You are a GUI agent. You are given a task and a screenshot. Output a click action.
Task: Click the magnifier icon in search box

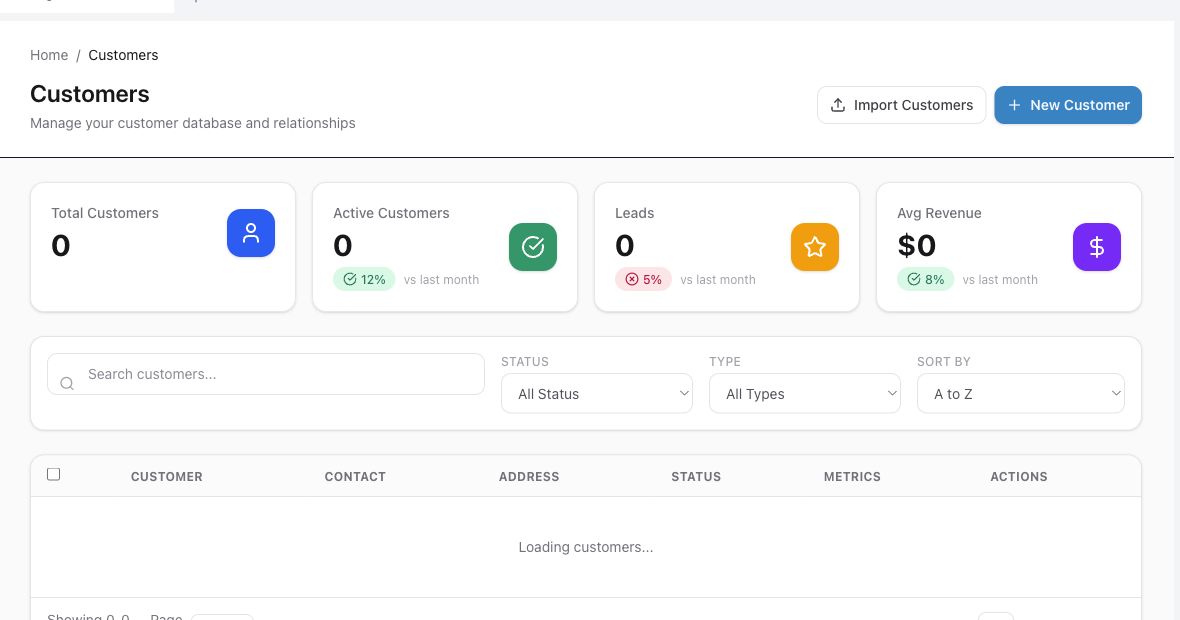tap(67, 384)
